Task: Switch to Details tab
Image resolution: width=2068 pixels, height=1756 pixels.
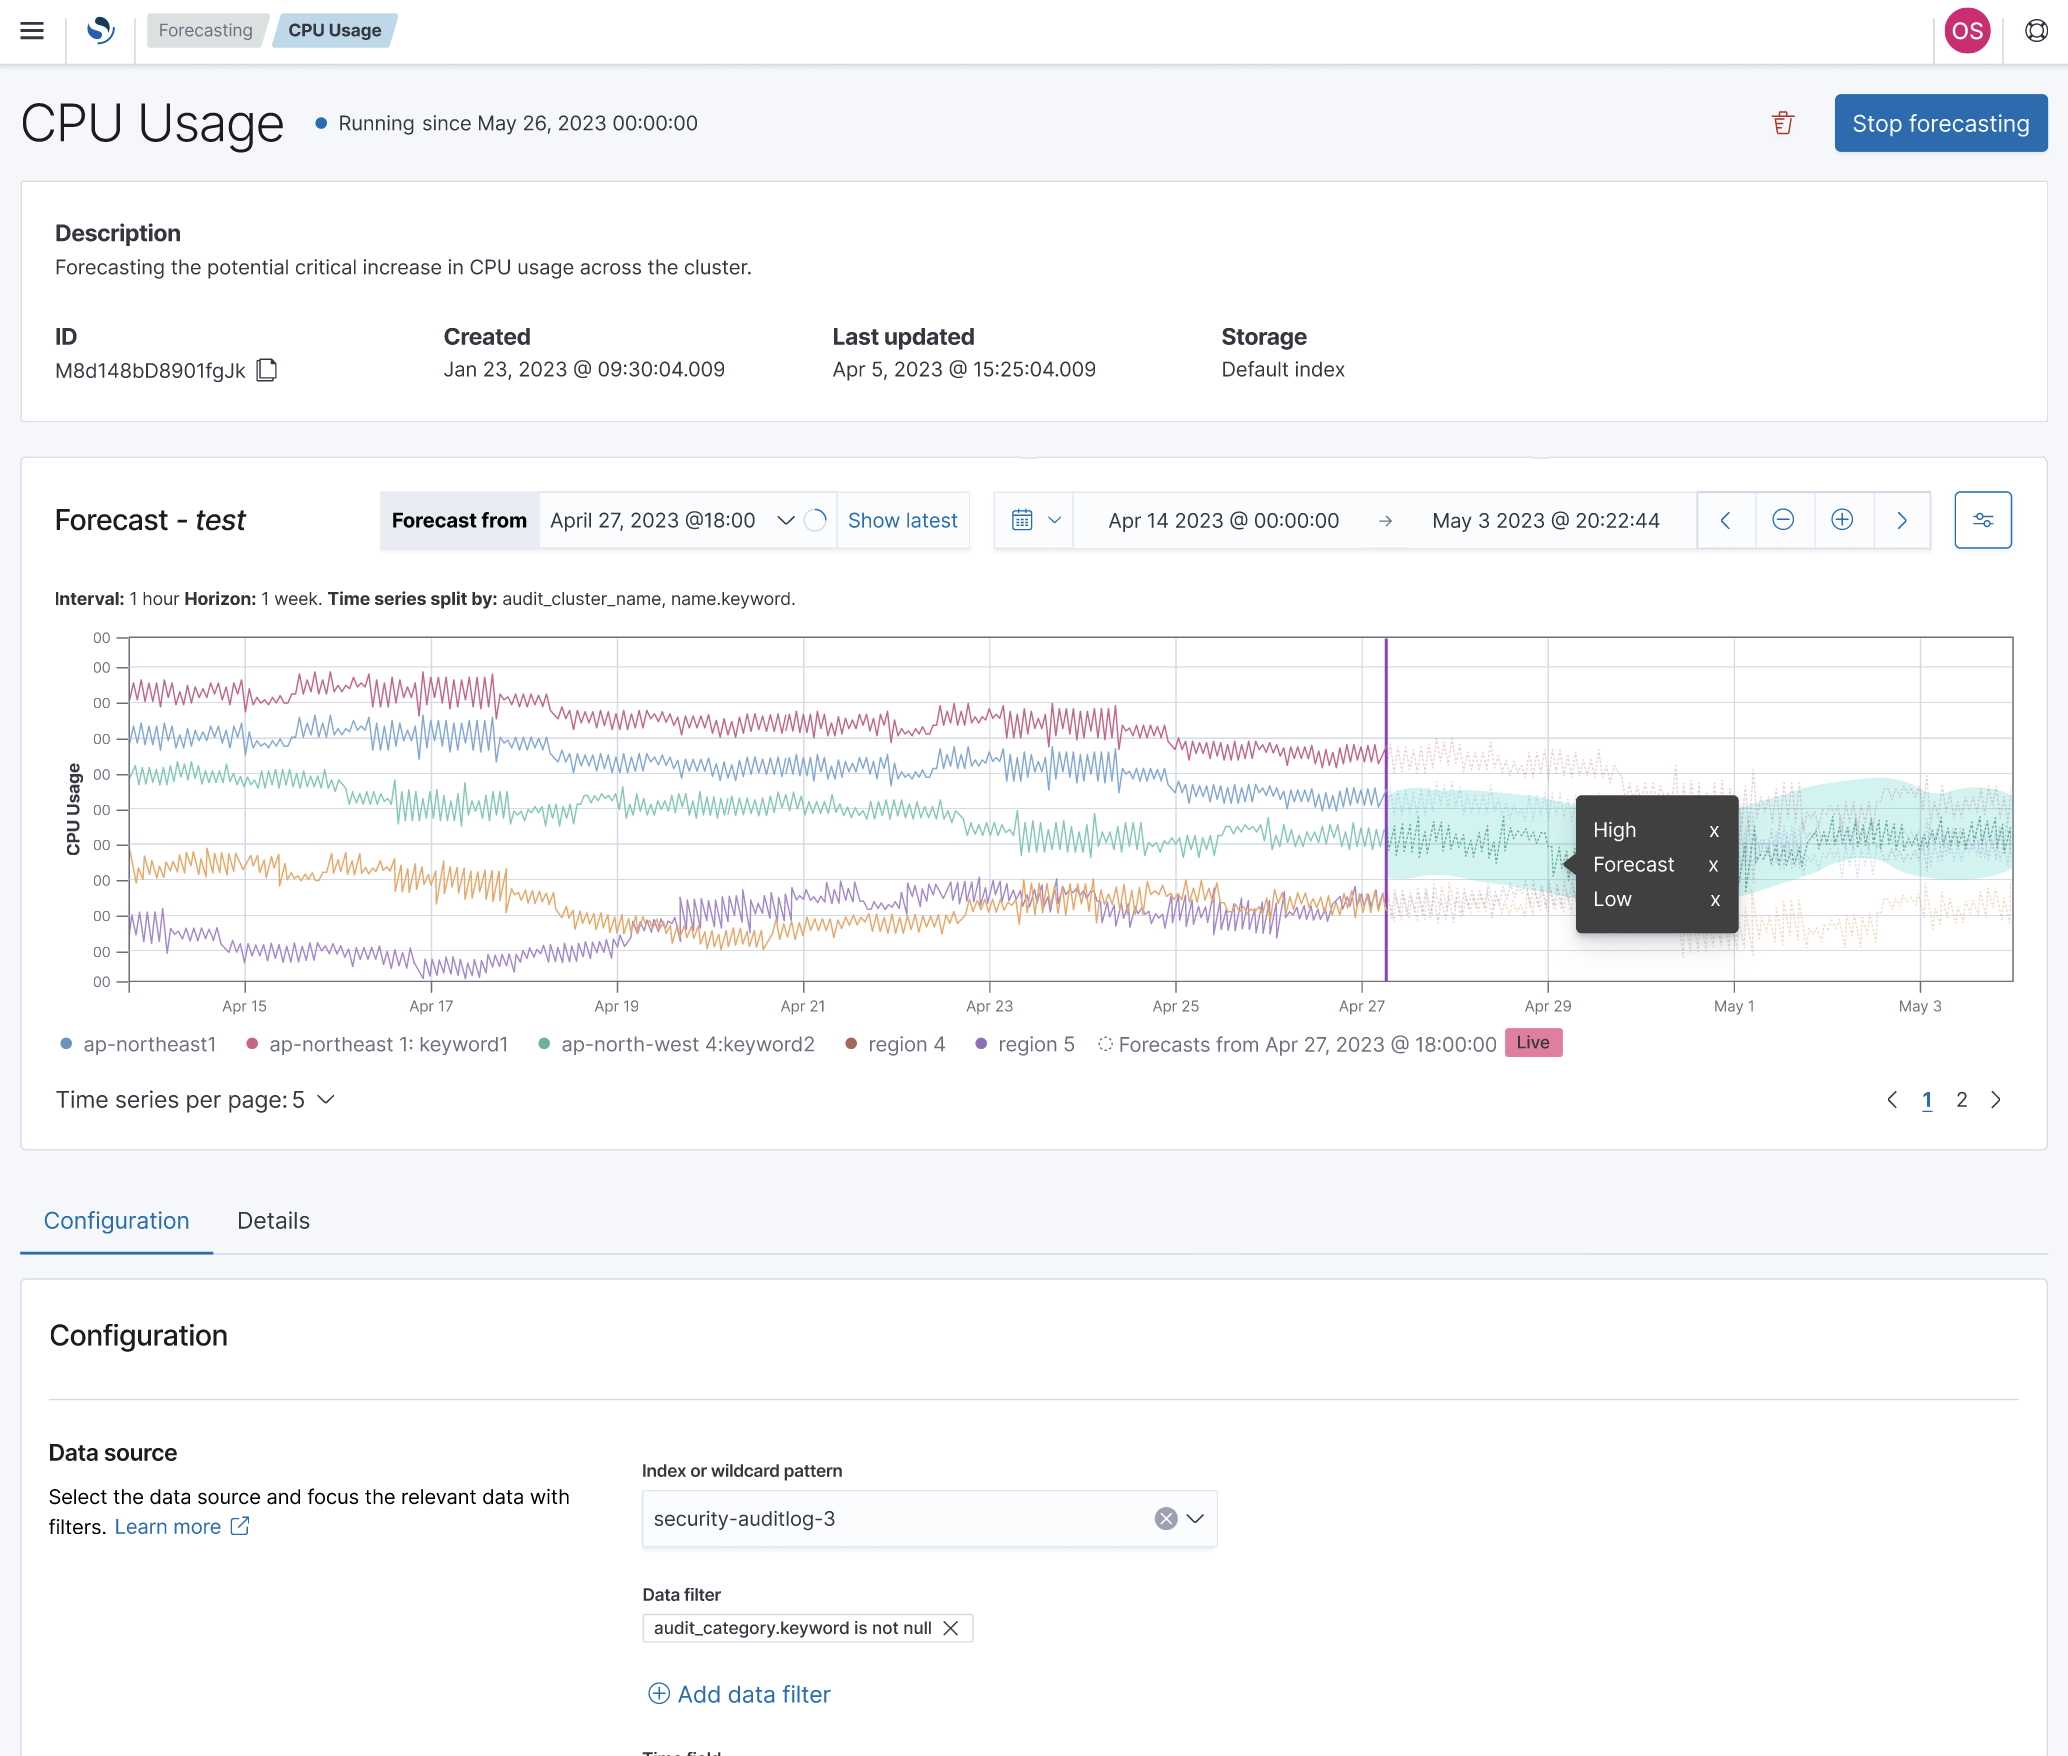Action: (x=274, y=1219)
